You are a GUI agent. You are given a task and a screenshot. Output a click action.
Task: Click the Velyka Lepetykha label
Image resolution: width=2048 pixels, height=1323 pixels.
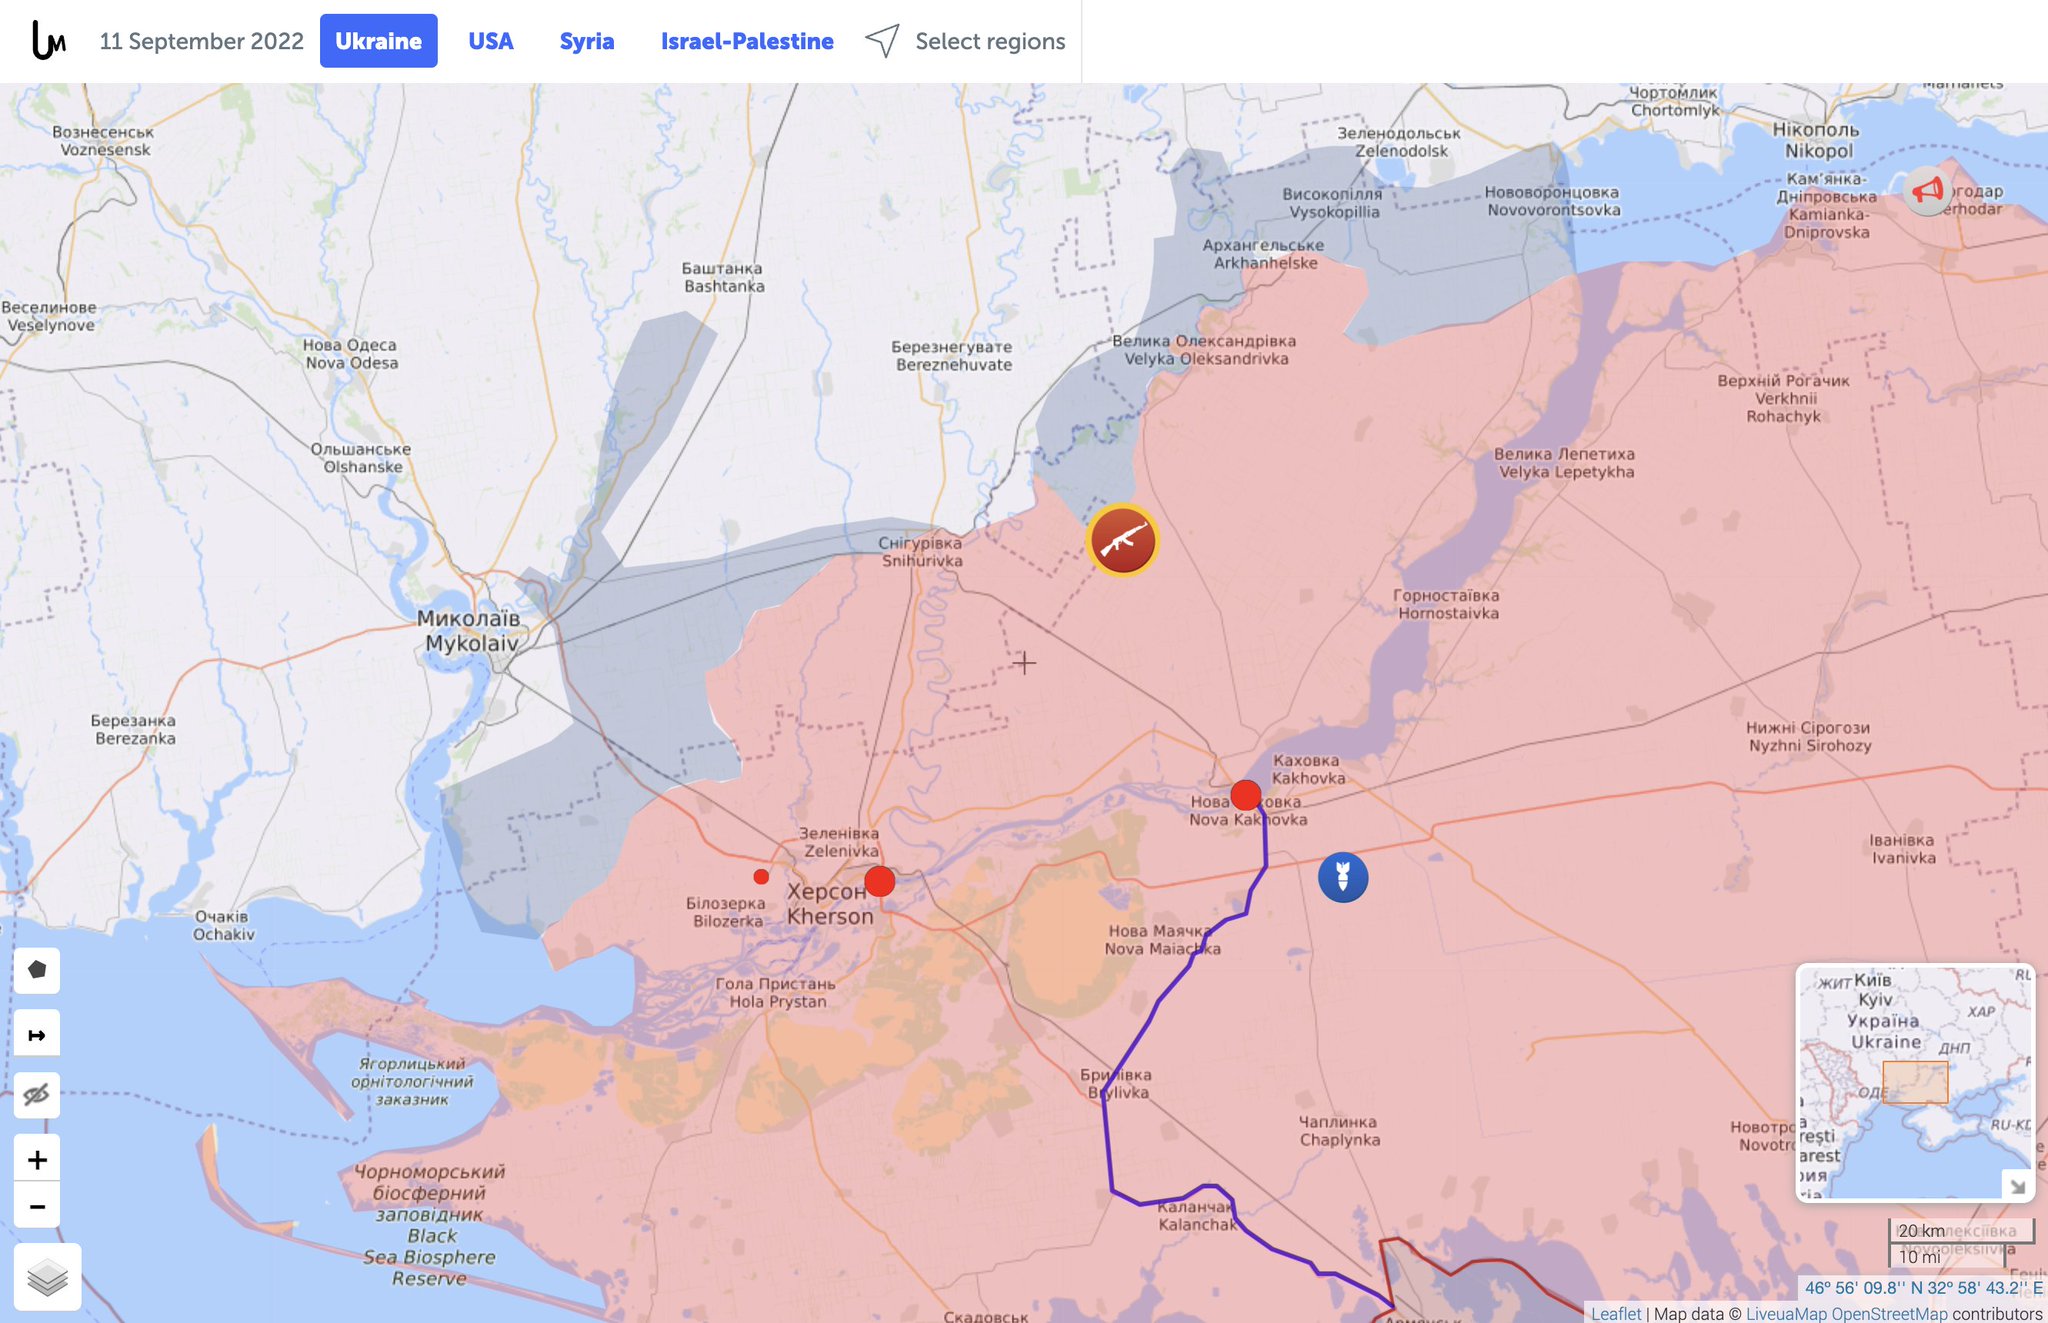coord(1565,462)
